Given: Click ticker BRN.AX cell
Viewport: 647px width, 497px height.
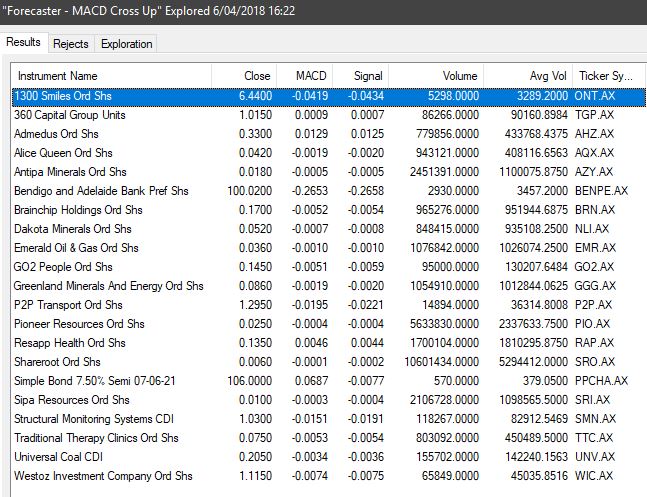Looking at the screenshot, I should (x=595, y=210).
